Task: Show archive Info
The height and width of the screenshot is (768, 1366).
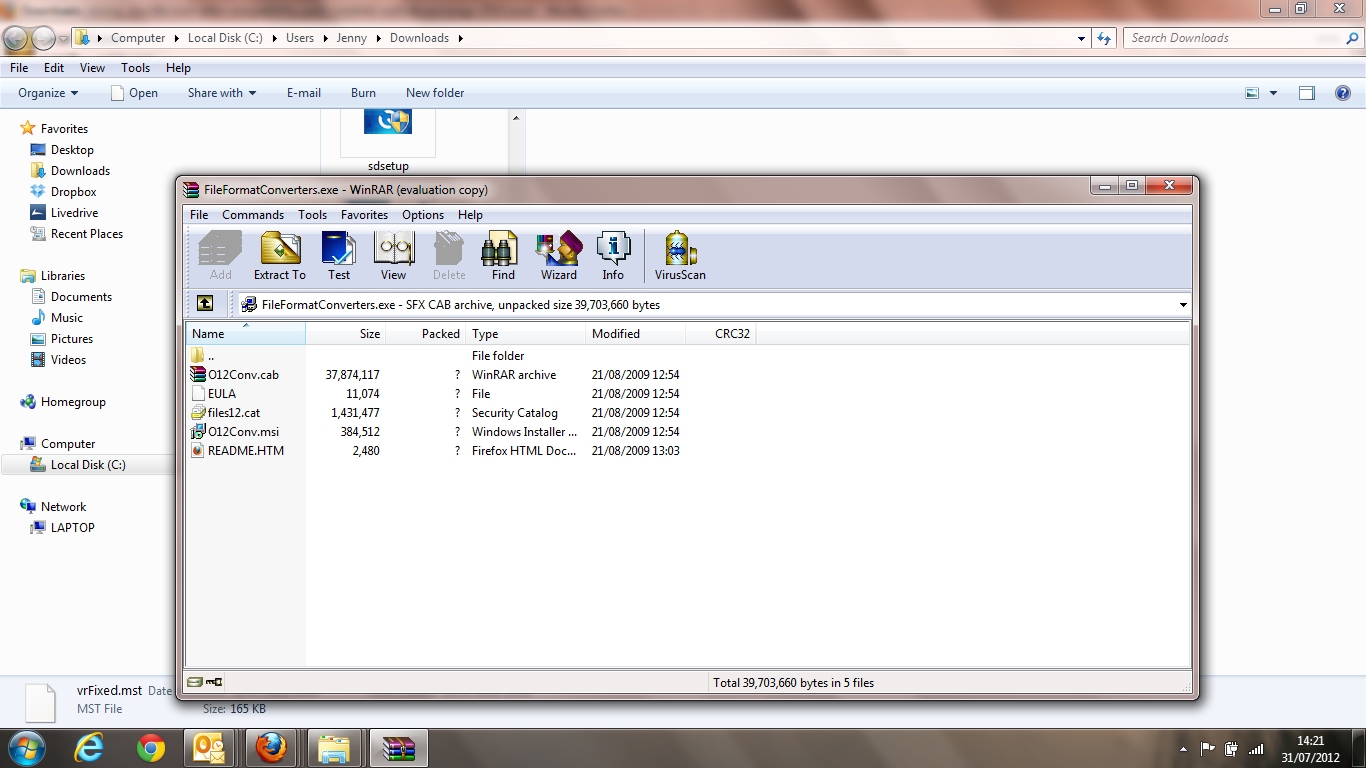Action: point(613,256)
